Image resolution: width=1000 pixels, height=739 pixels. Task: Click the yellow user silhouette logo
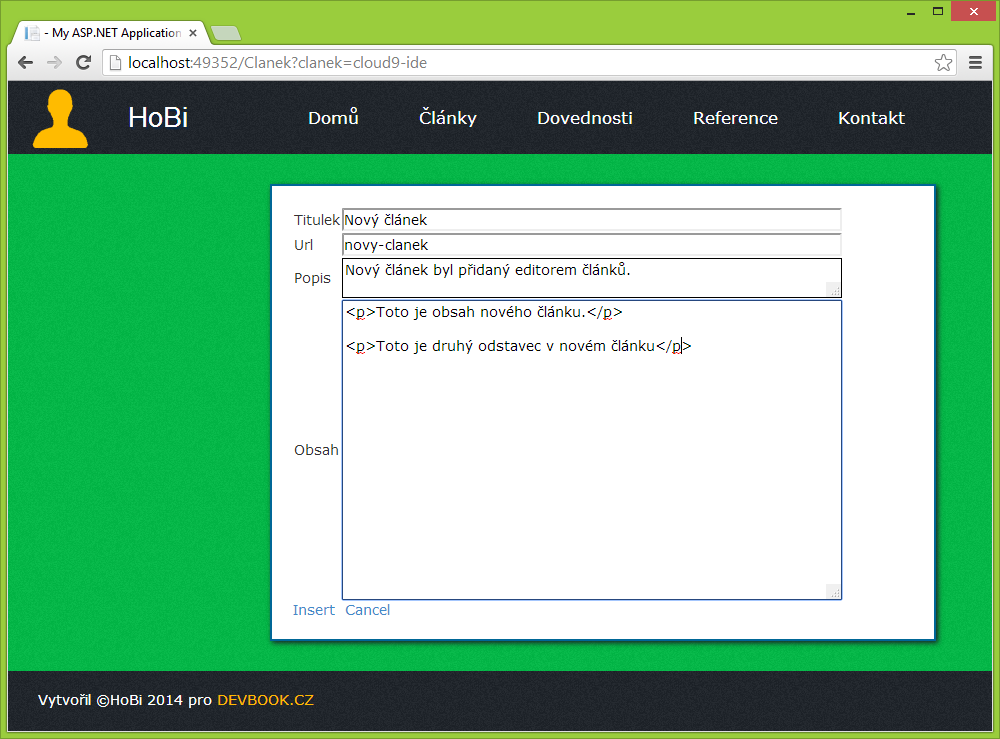(59, 117)
